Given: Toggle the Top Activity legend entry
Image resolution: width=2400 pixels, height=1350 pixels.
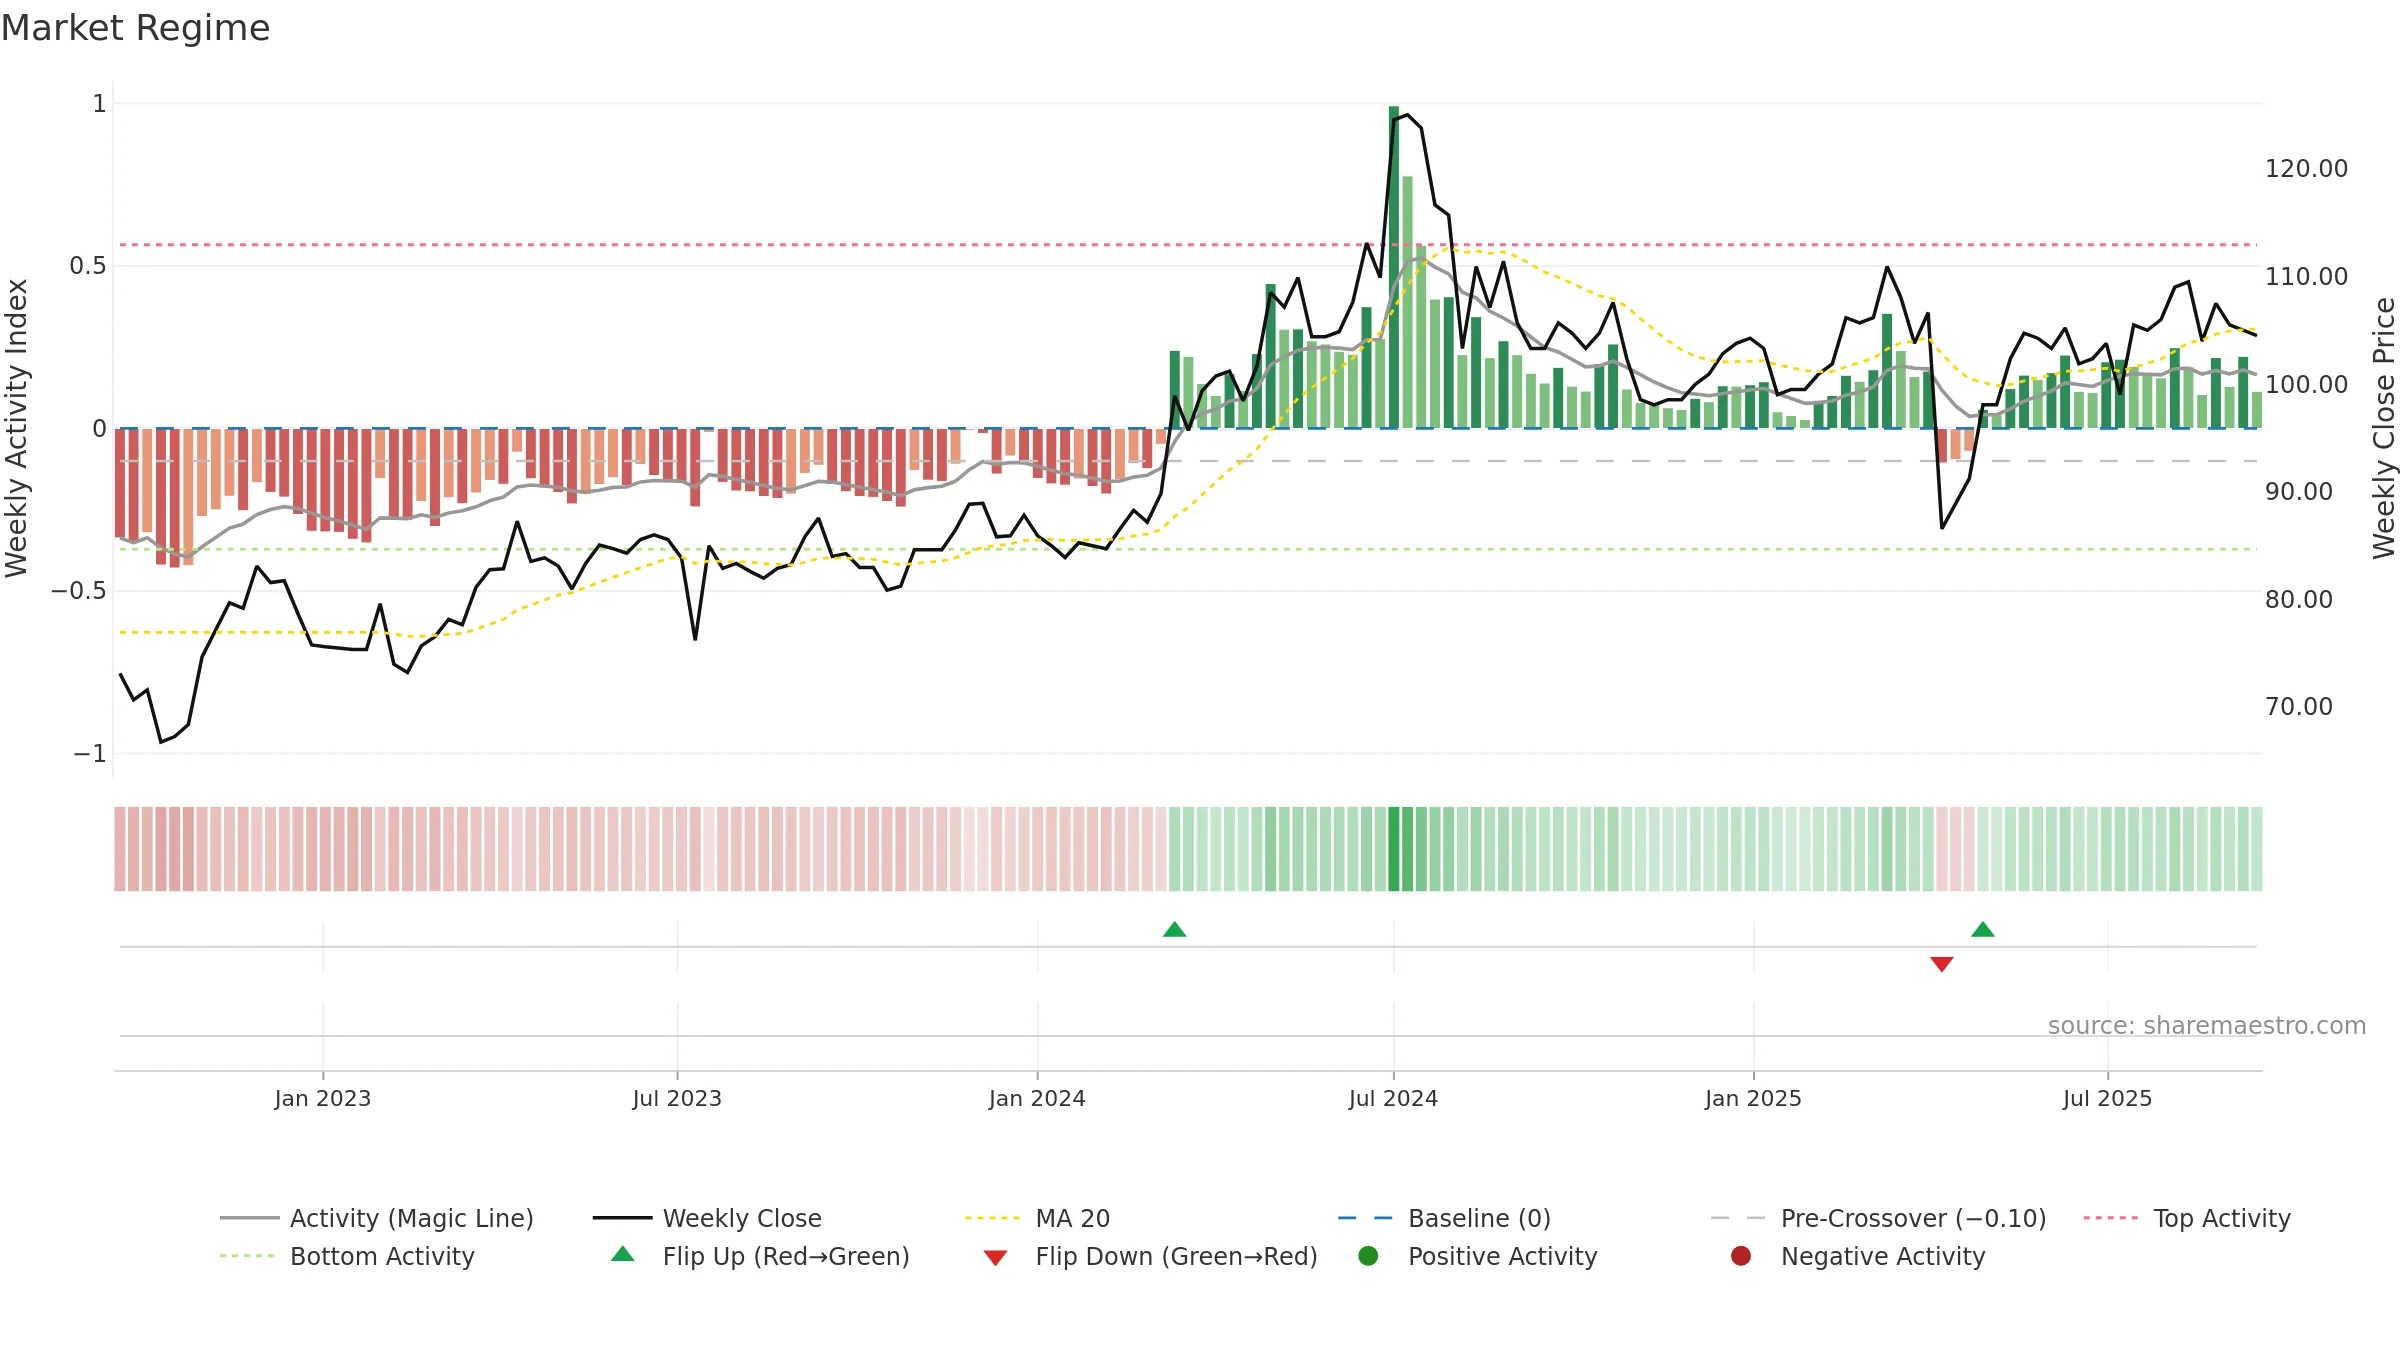Looking at the screenshot, I should (2186, 1218).
